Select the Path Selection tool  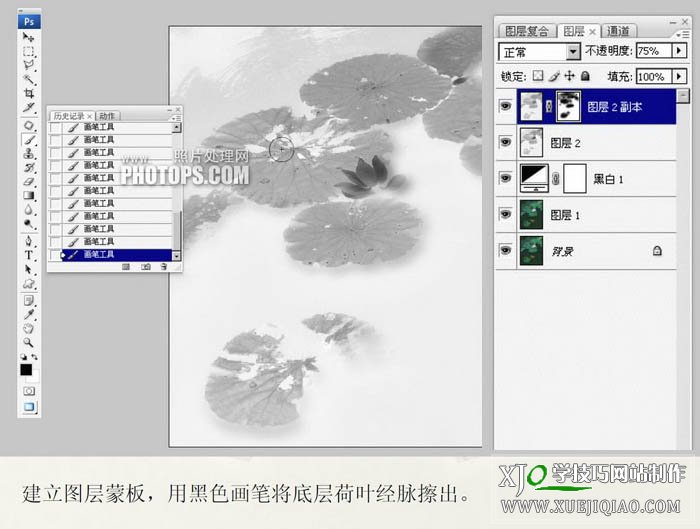point(29,269)
